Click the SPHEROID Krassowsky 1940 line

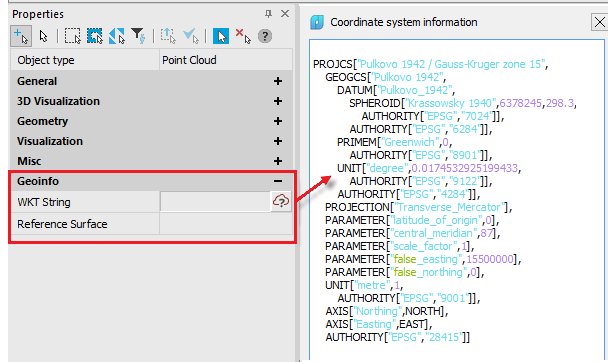click(463, 103)
